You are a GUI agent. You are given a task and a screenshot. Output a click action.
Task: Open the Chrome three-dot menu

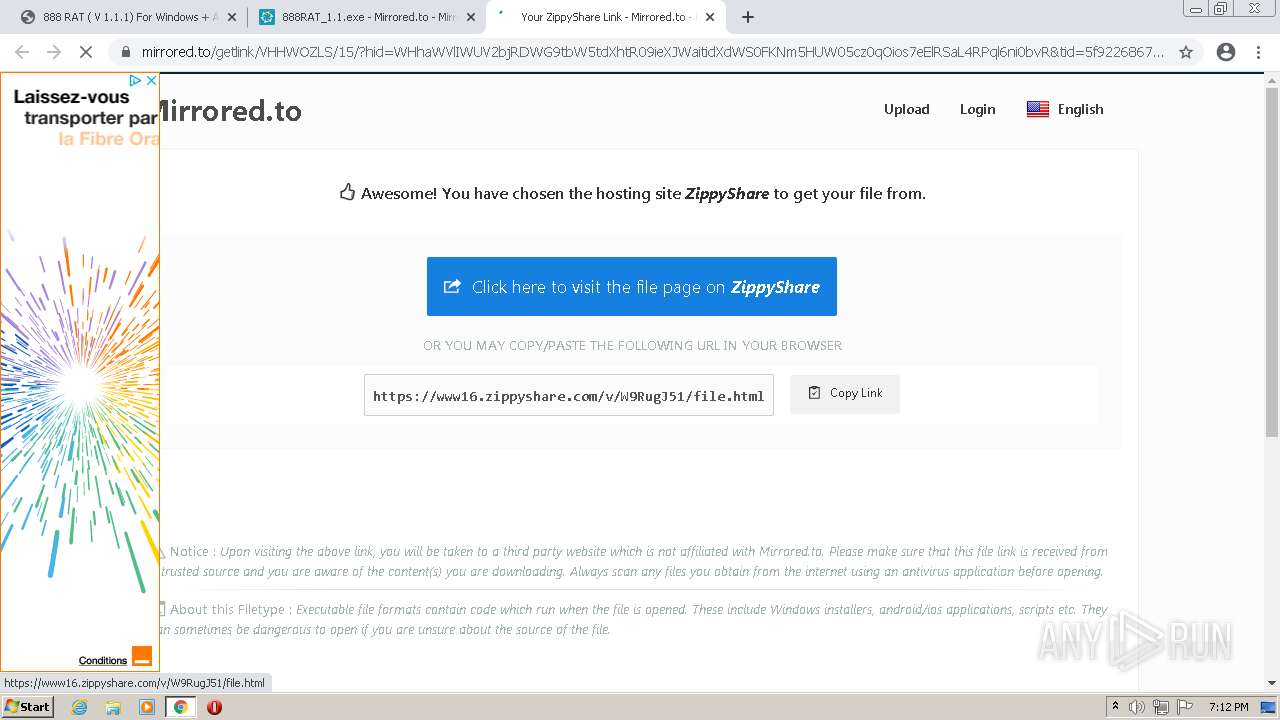tap(1258, 52)
